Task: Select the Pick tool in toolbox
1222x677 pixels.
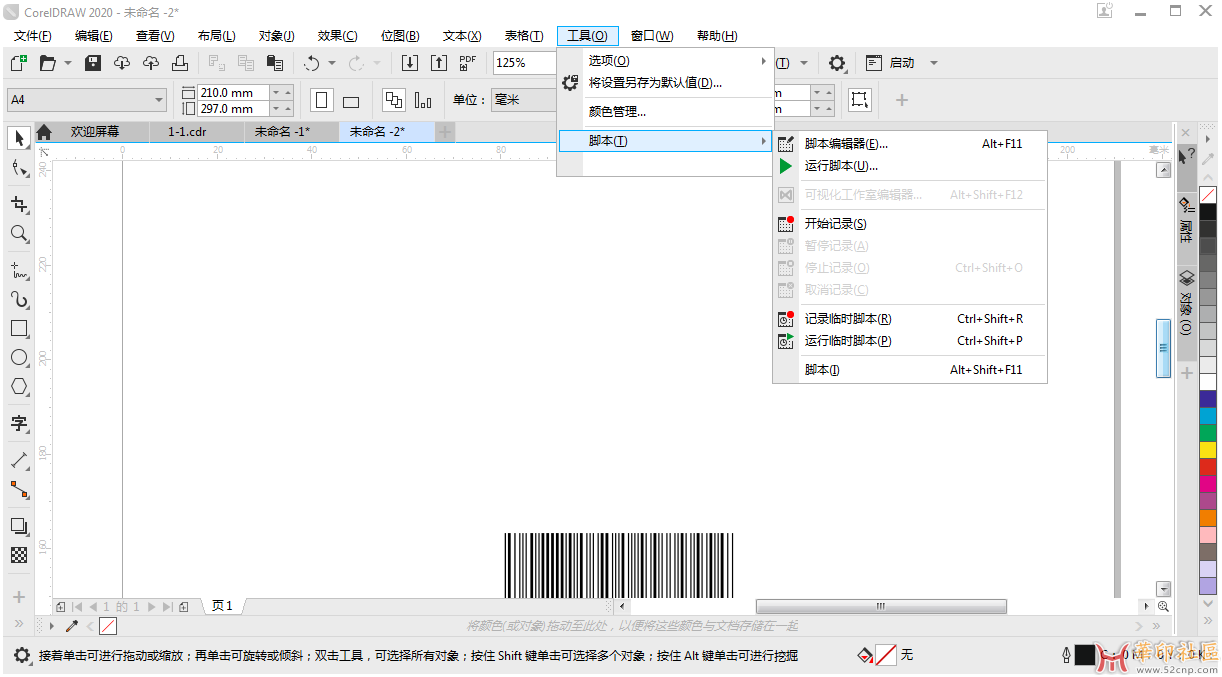Action: [x=18, y=138]
